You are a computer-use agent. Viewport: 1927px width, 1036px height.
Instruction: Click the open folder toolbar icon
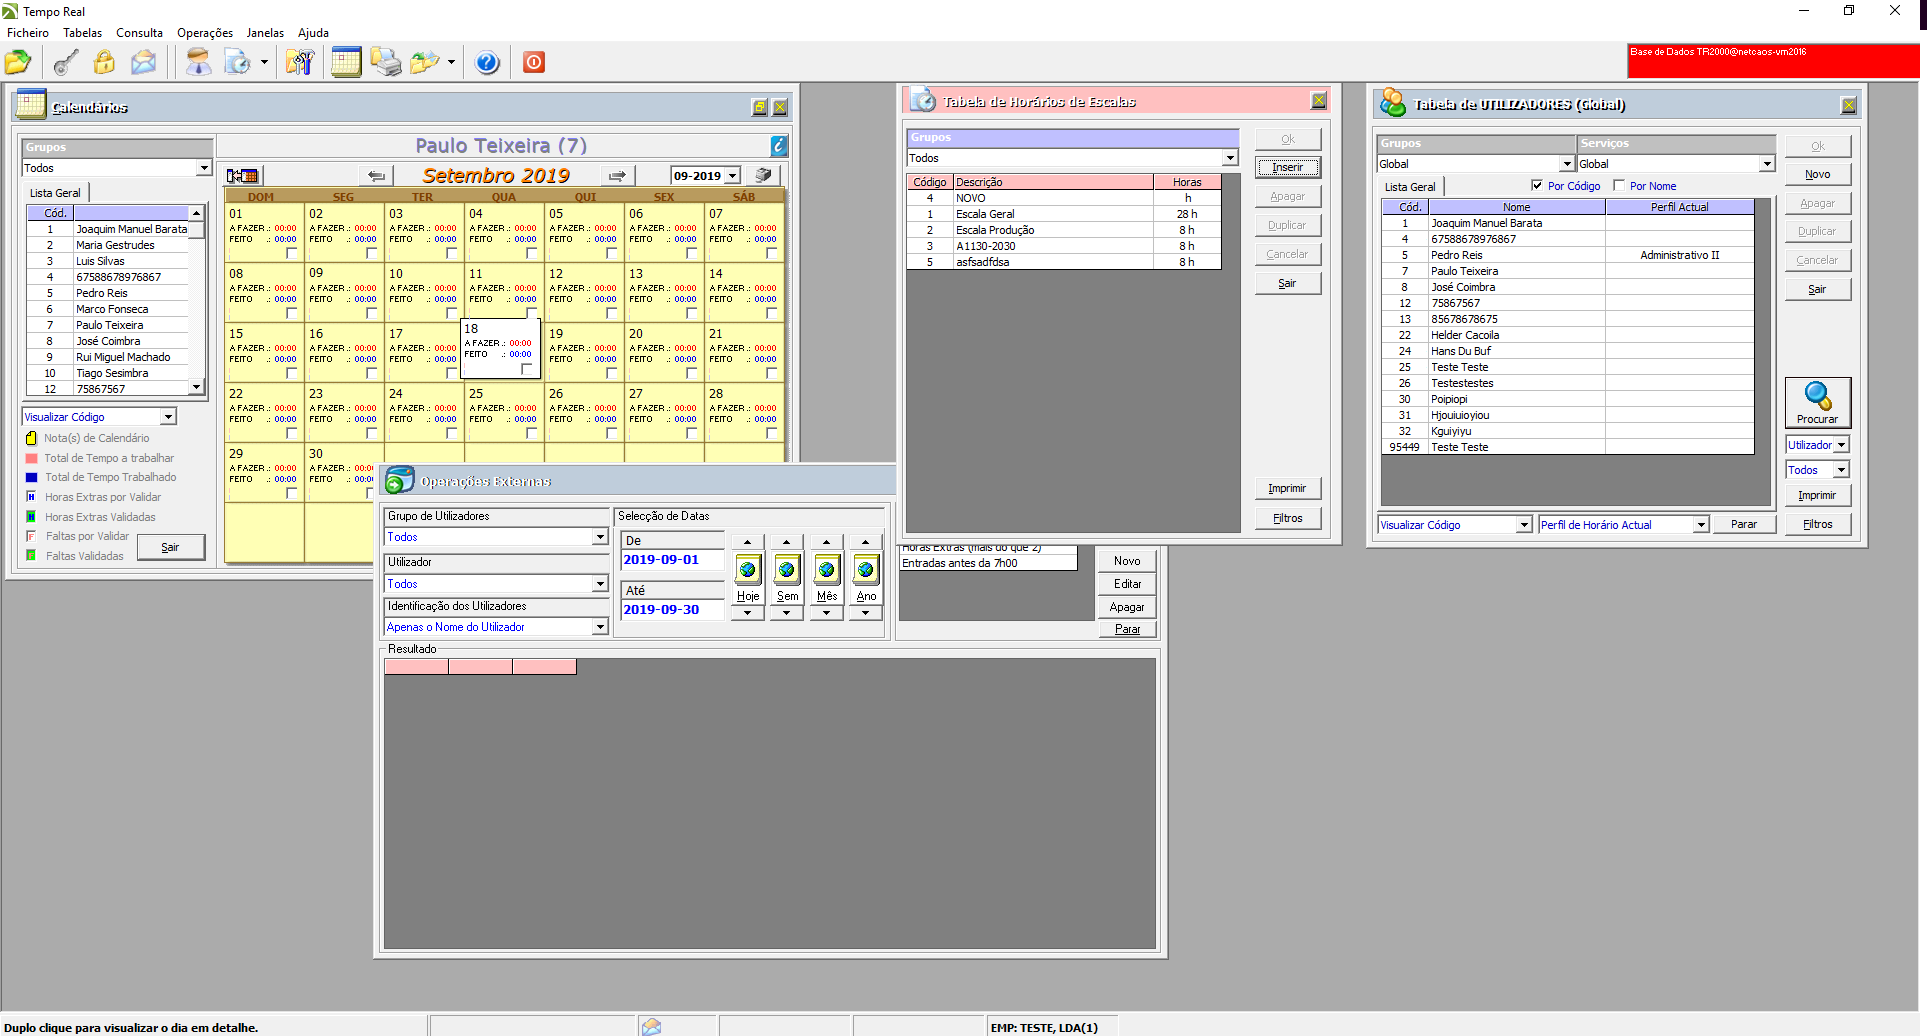[x=18, y=62]
